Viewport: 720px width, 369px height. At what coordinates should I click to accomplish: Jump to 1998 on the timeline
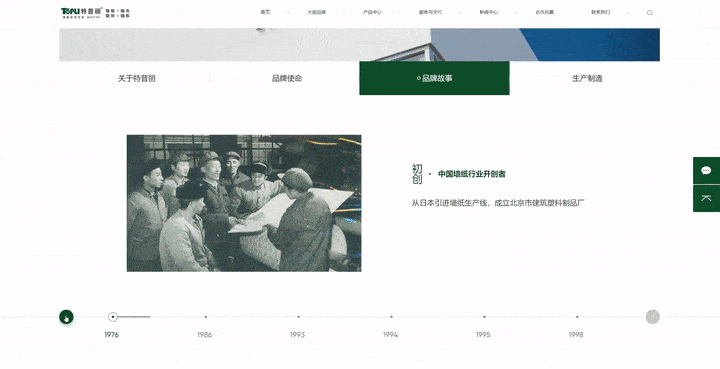coord(576,335)
